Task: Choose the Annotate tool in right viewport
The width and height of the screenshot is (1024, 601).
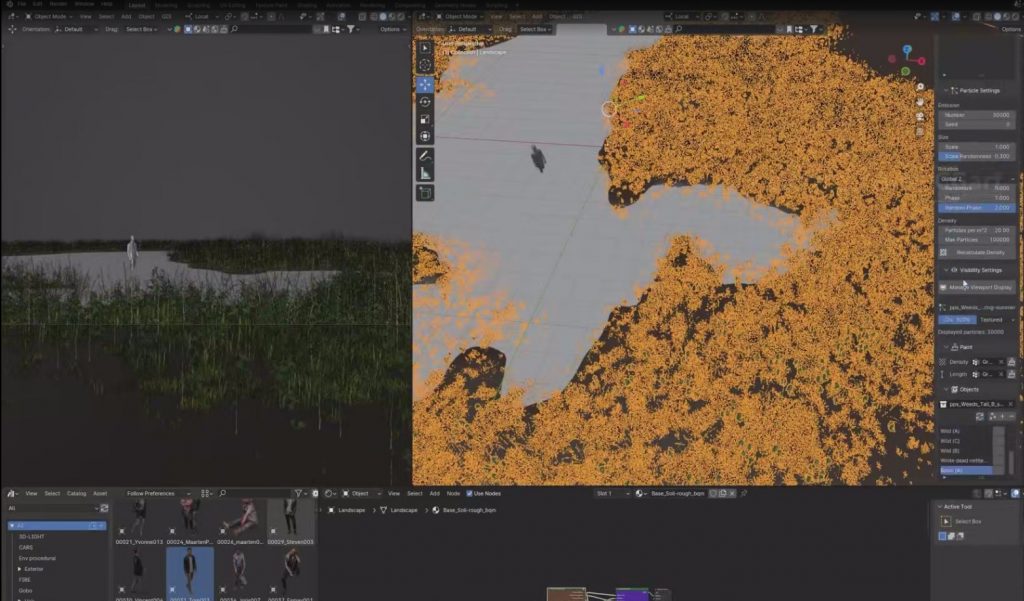Action: (425, 156)
